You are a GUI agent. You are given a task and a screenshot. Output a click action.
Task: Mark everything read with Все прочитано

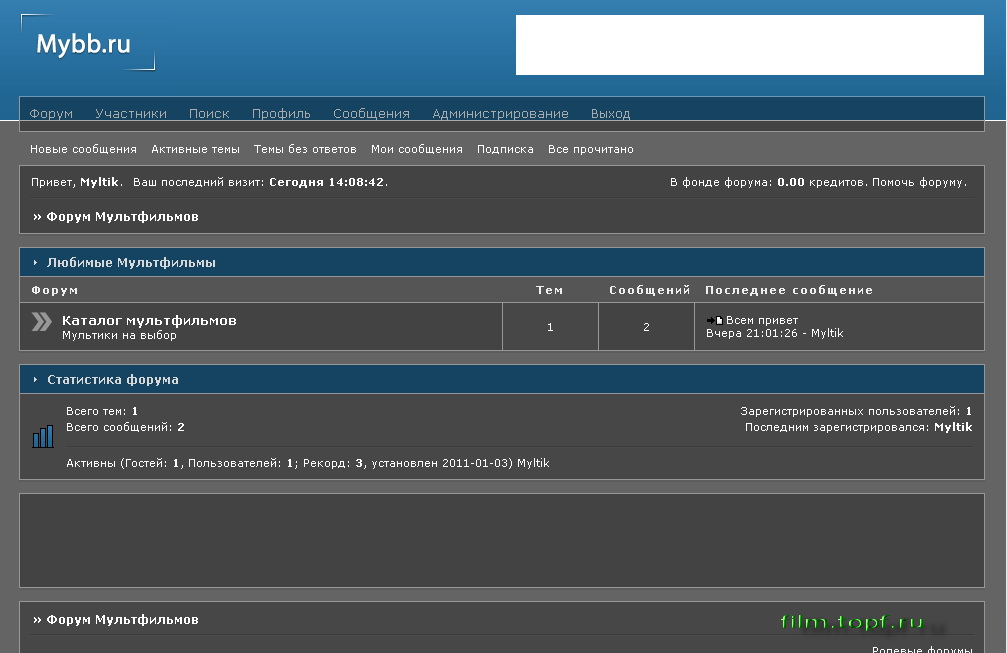(590, 149)
